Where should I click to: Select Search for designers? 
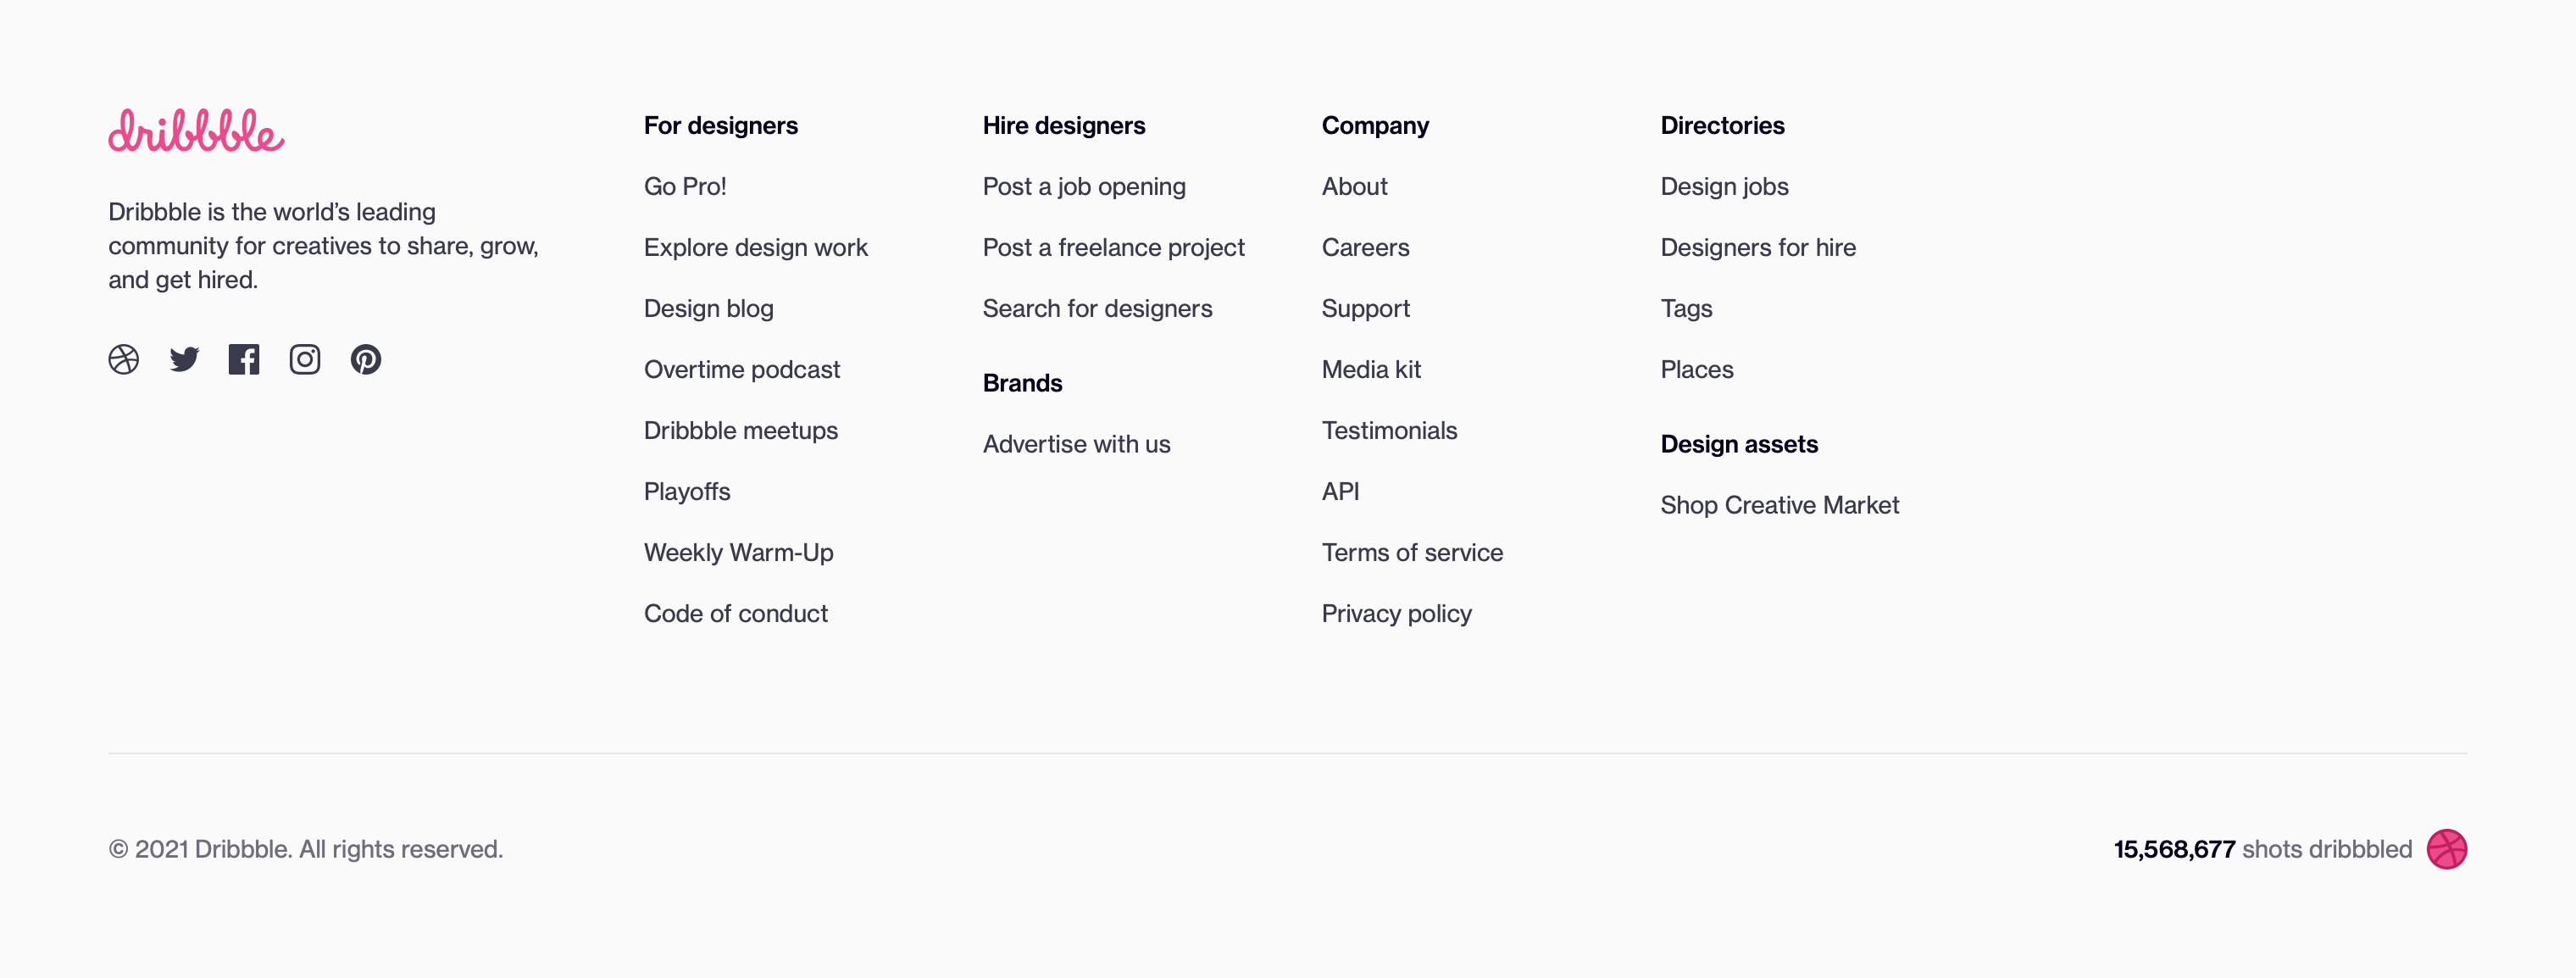pyautogui.click(x=1097, y=308)
